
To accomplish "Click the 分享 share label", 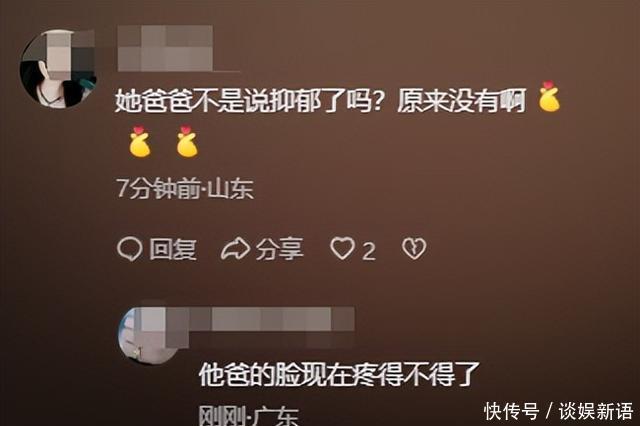I will click(x=280, y=248).
